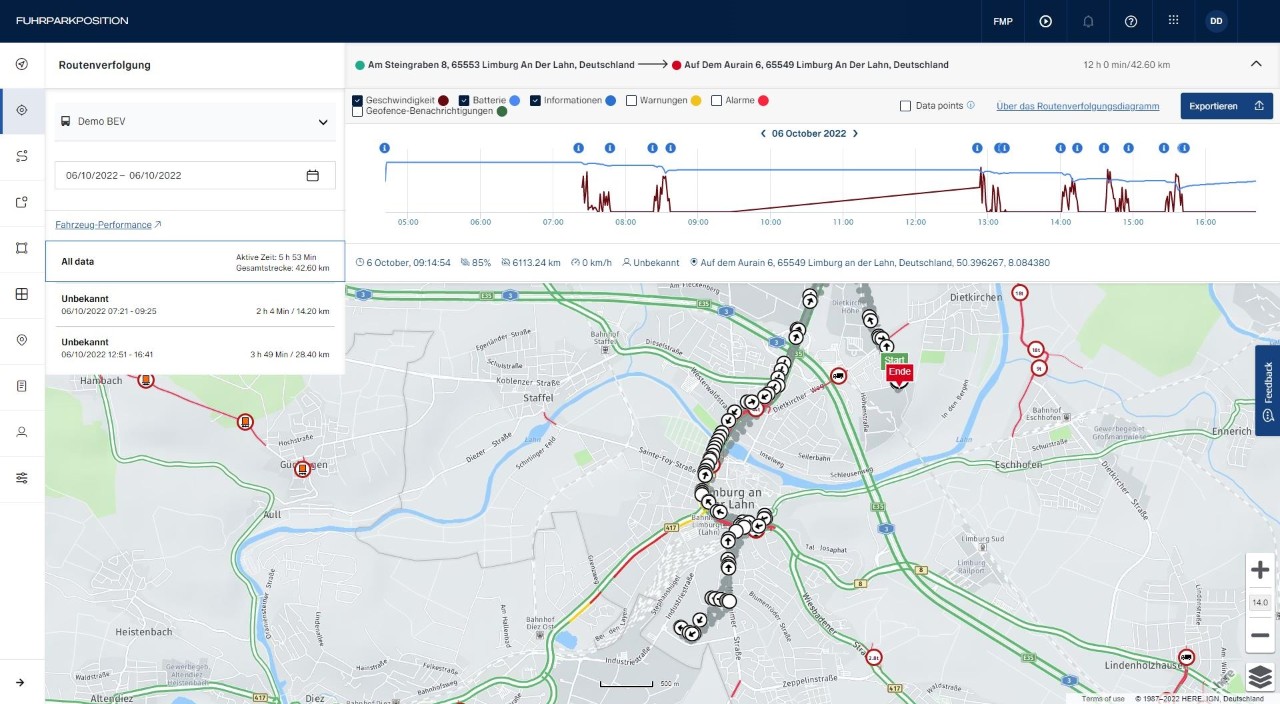The image size is (1280, 704).
Task: Click the Exportieren button
Action: pos(1226,106)
